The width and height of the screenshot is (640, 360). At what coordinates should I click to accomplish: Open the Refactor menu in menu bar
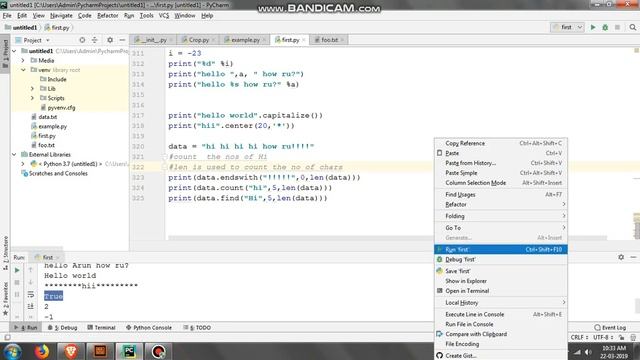108,16
